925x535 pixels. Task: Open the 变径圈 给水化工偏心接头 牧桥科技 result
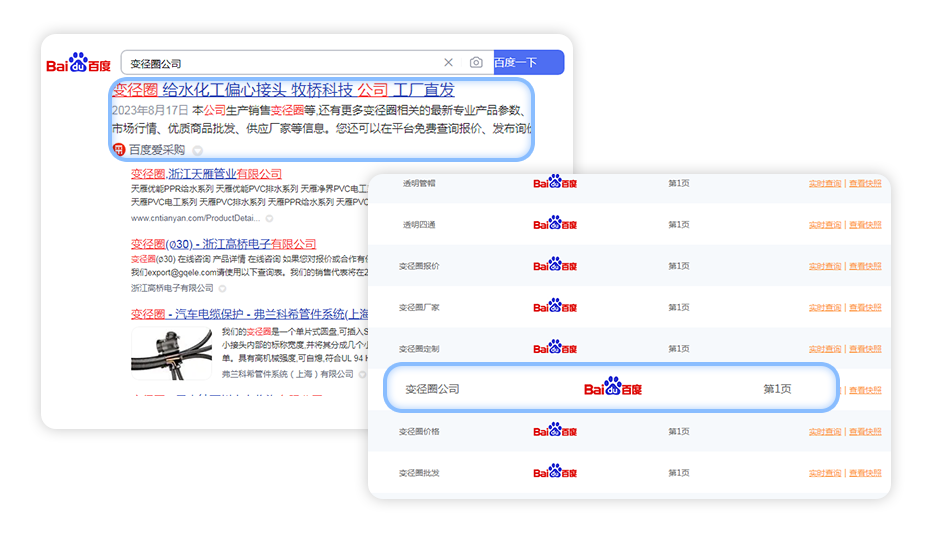(x=283, y=90)
